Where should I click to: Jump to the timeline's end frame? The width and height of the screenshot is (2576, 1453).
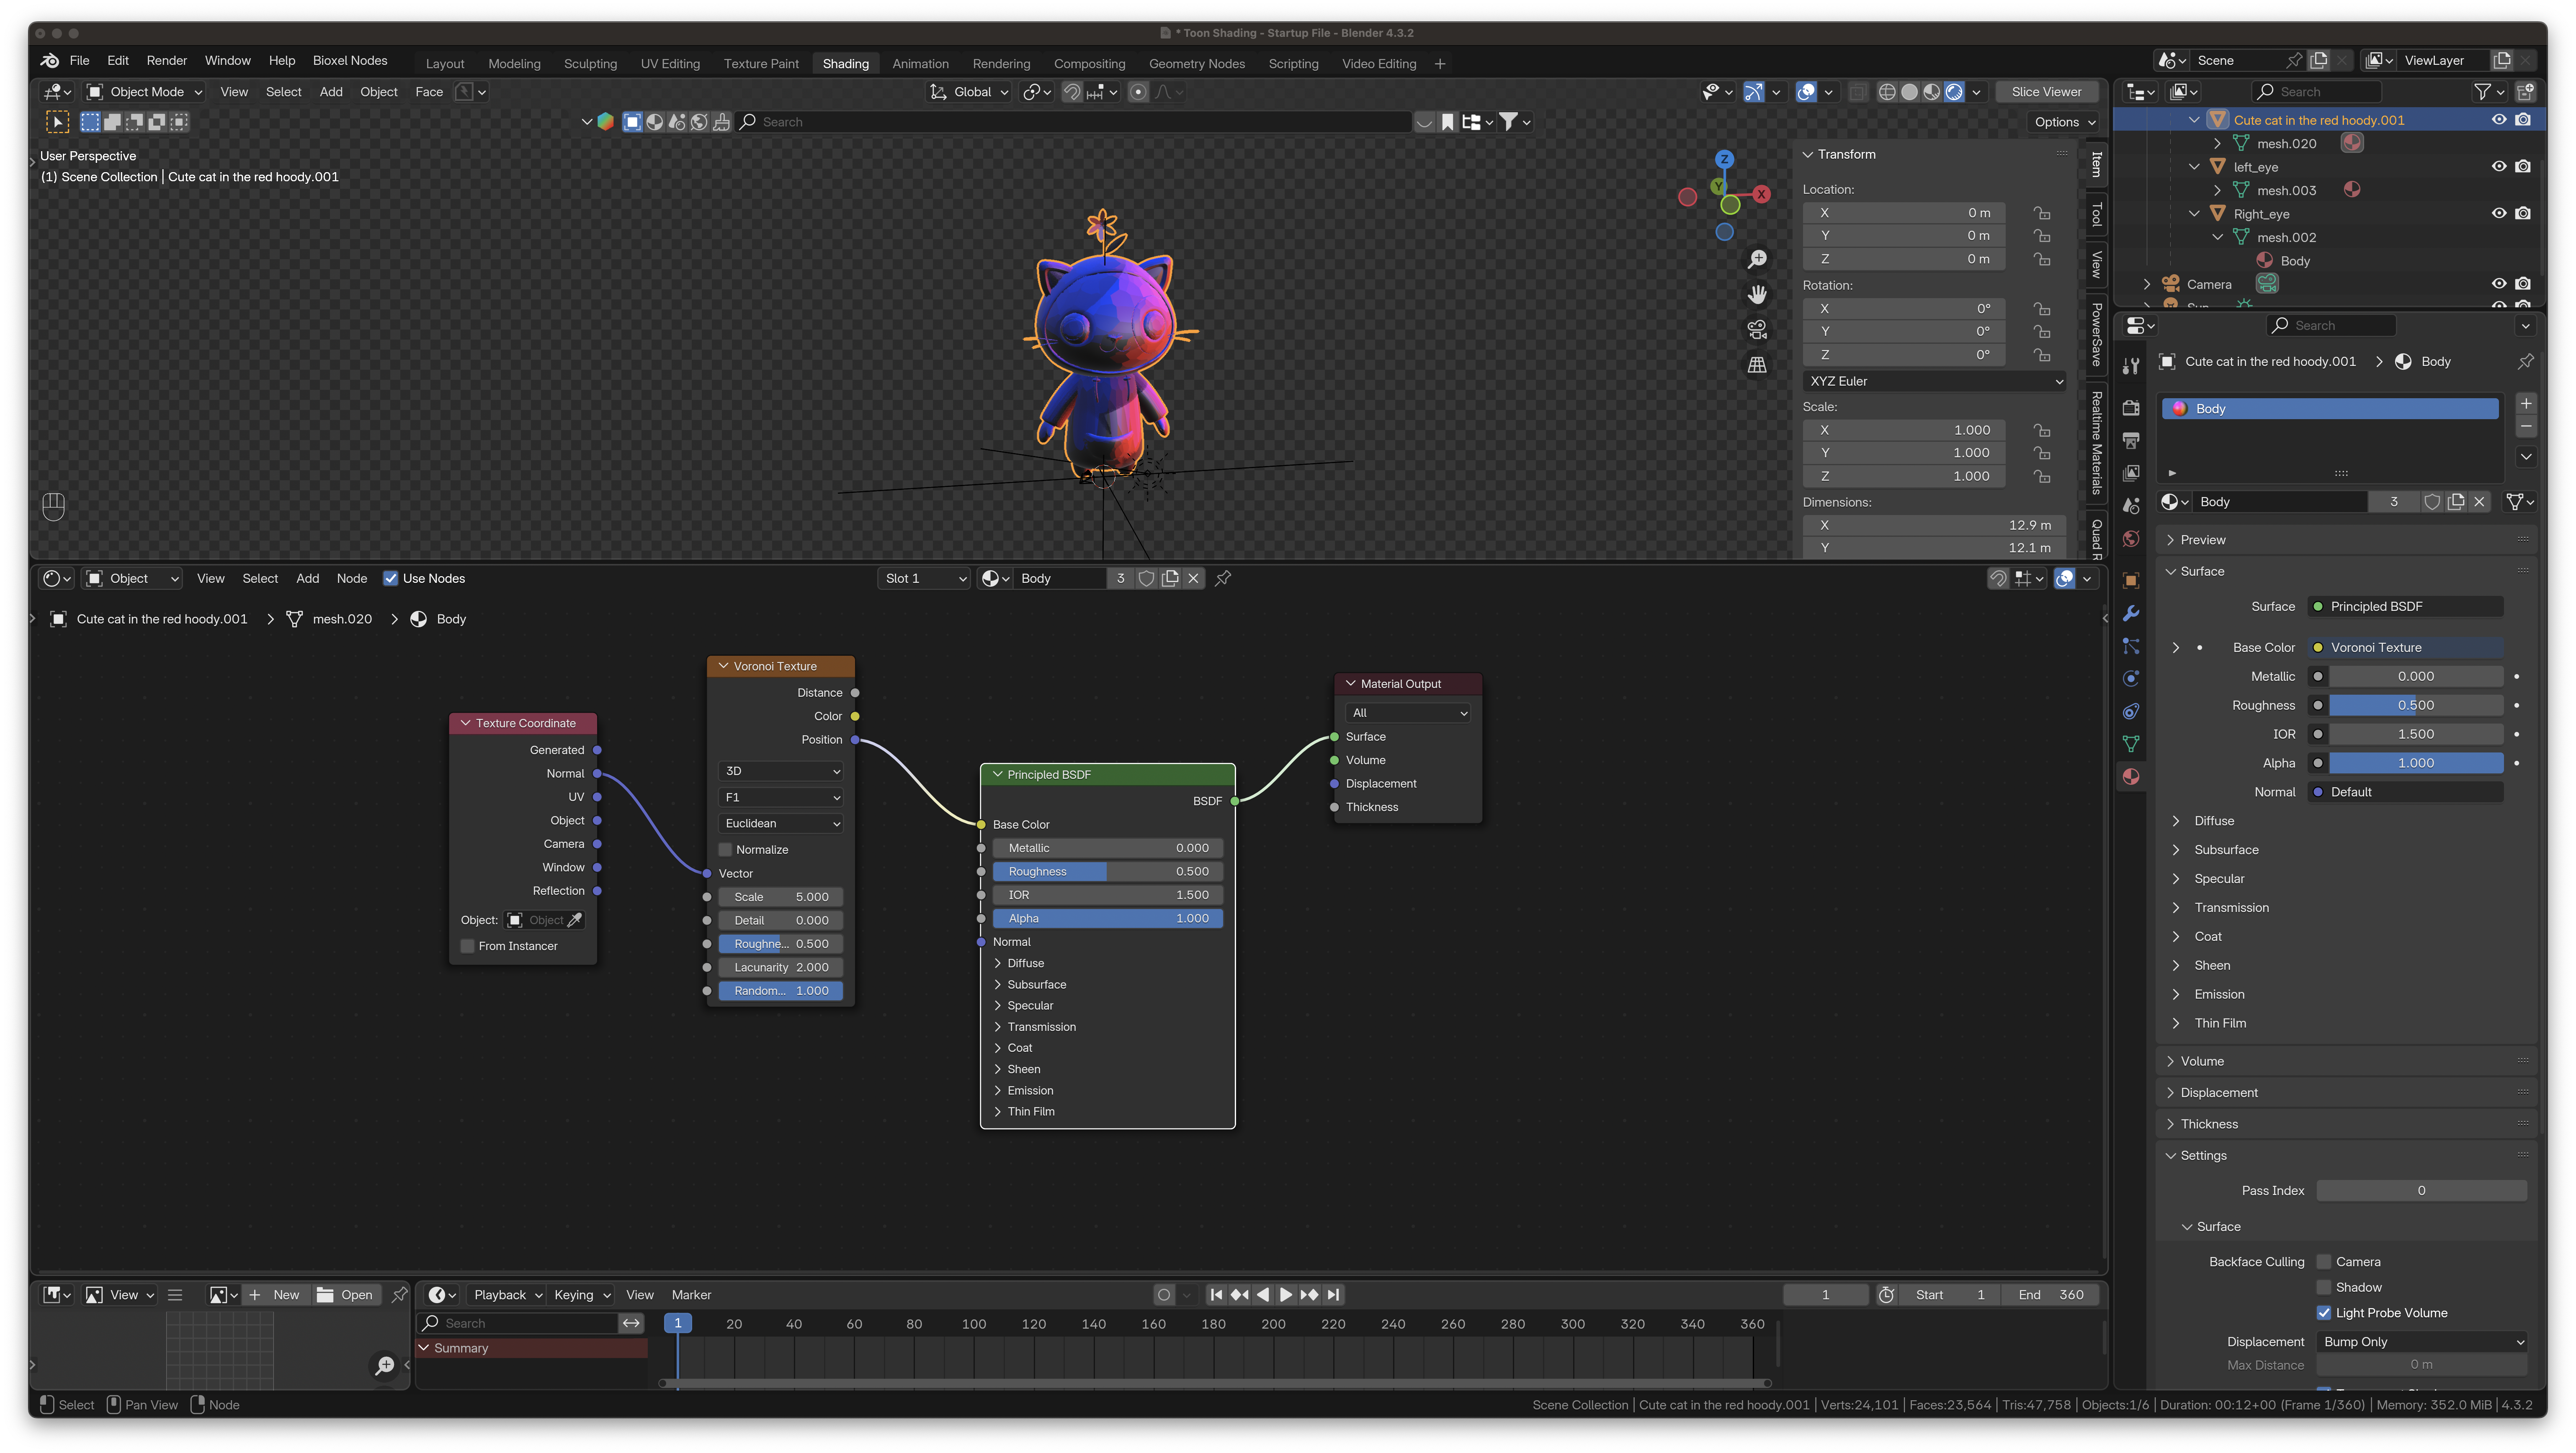(x=1333, y=1295)
